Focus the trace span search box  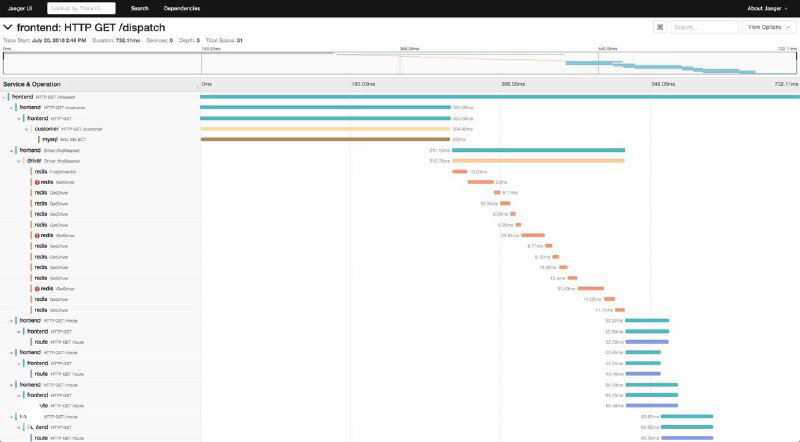[704, 27]
